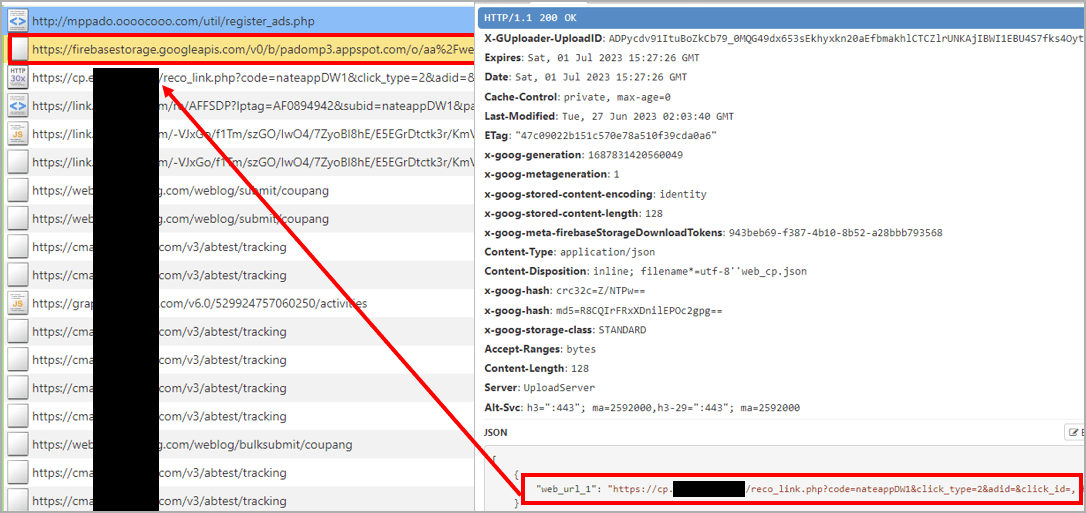Select the v6.0 activities request row

pos(300,303)
